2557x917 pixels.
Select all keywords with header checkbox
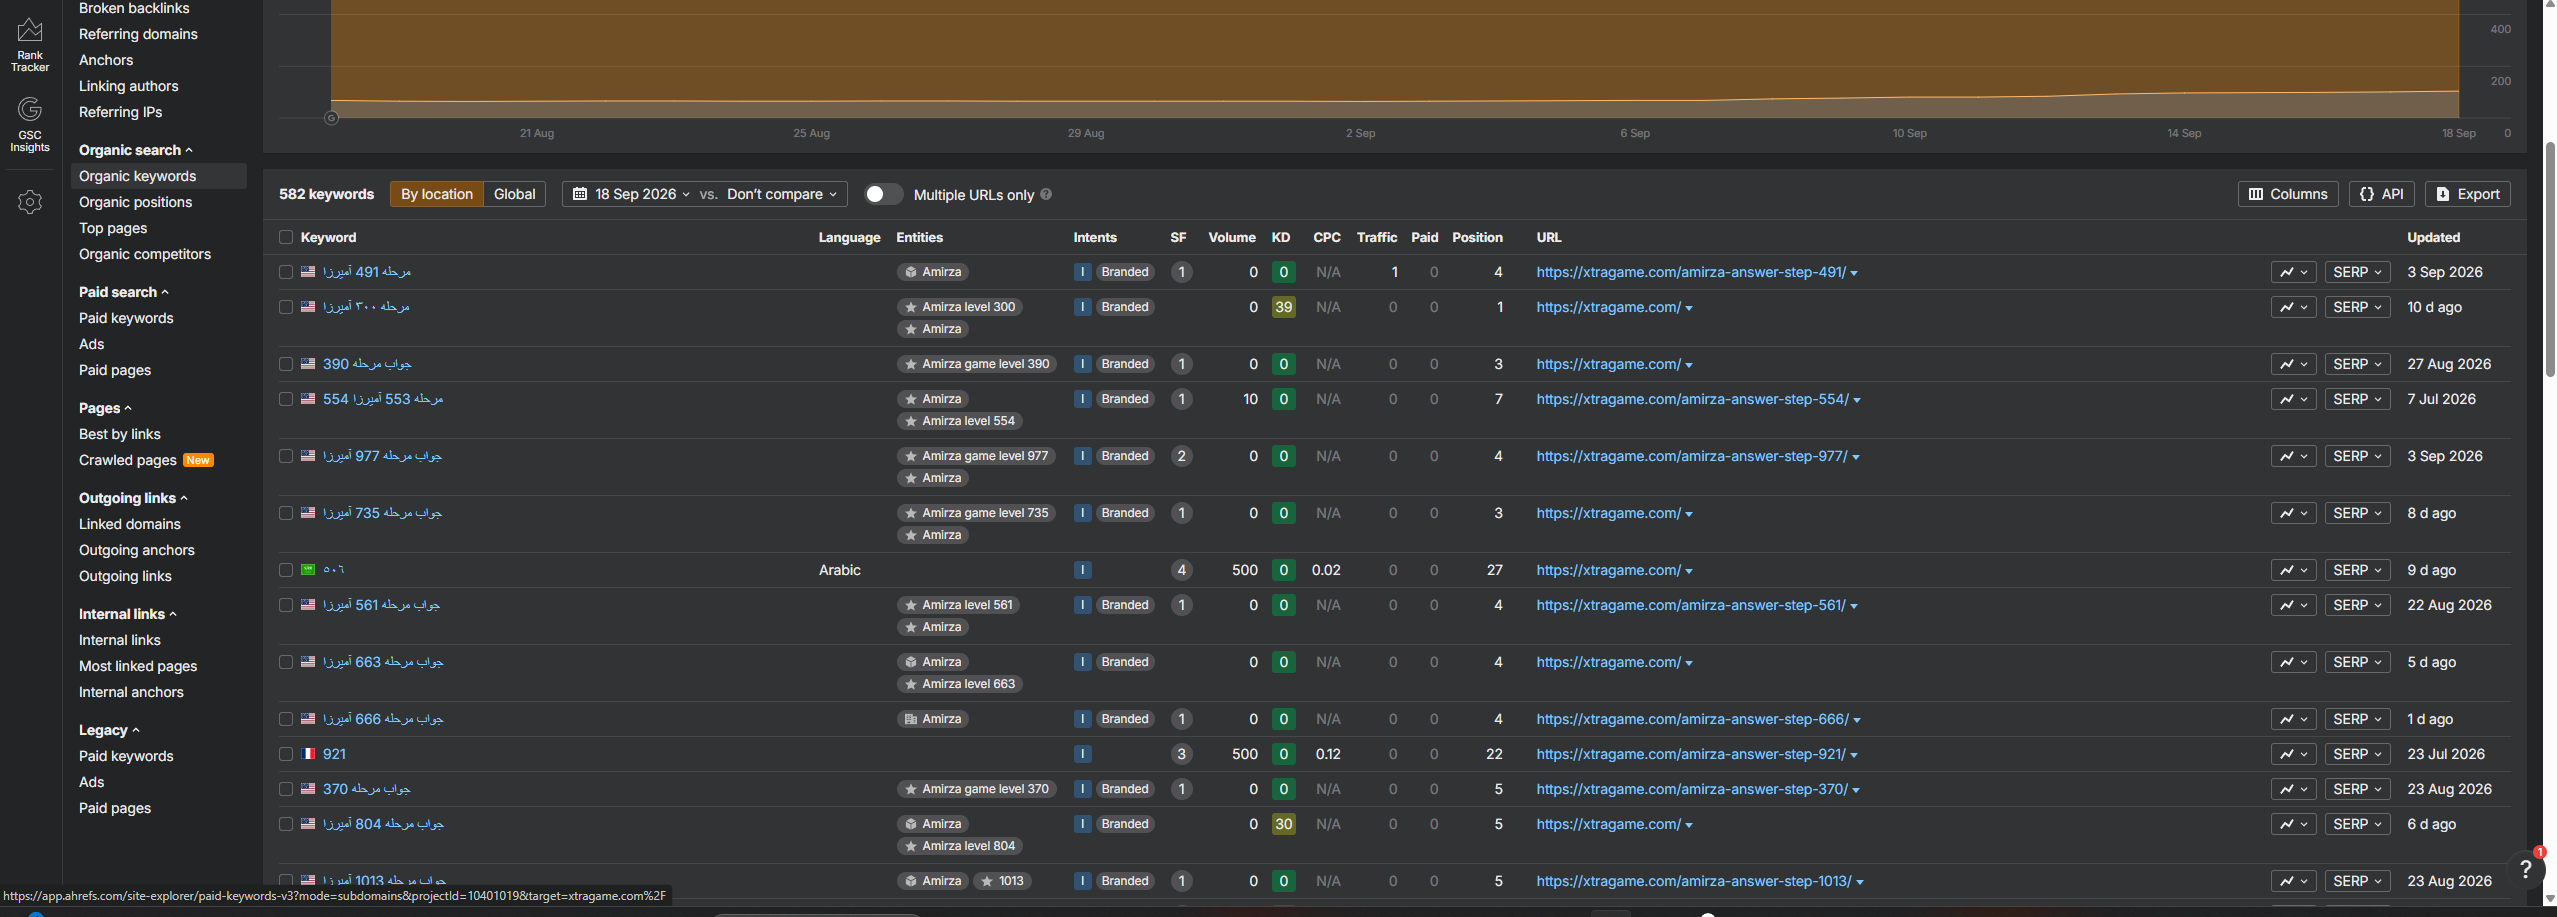[286, 237]
